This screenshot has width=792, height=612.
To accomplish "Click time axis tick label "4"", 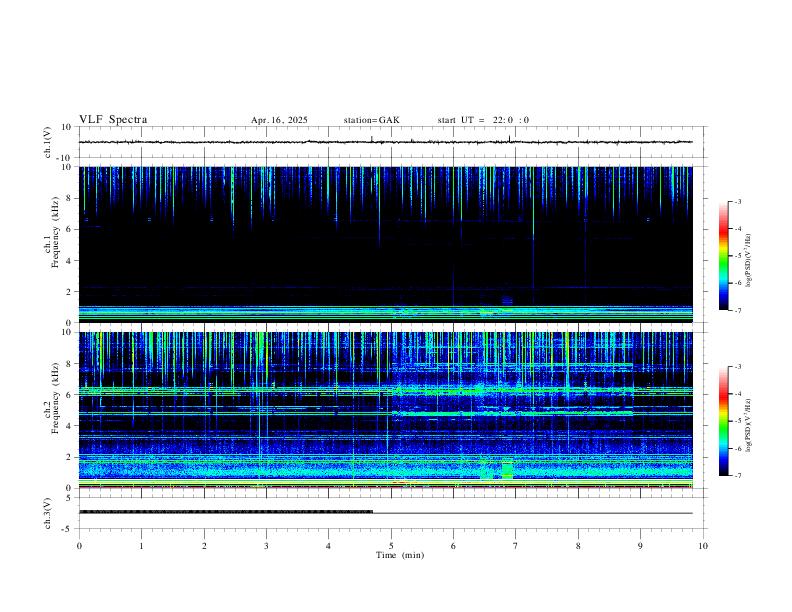I will pos(328,546).
